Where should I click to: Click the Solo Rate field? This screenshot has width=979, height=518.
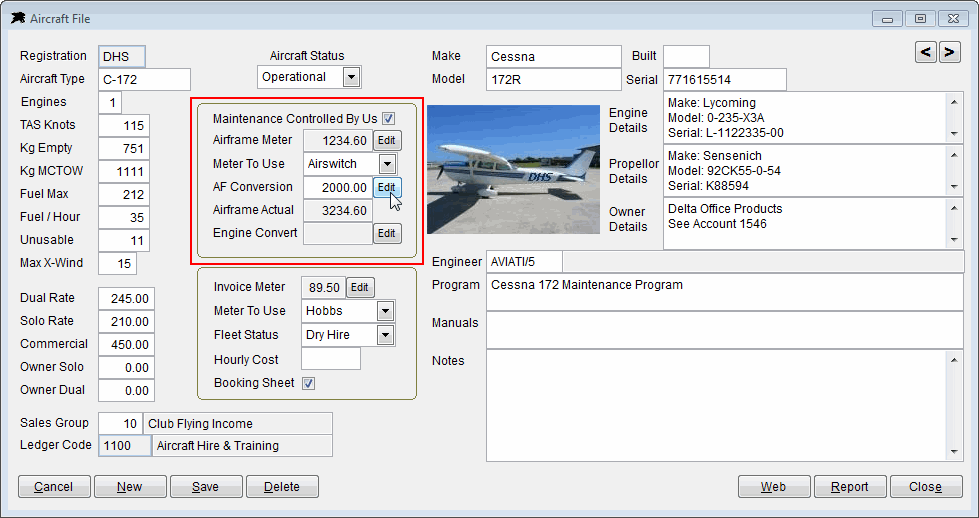[126, 322]
